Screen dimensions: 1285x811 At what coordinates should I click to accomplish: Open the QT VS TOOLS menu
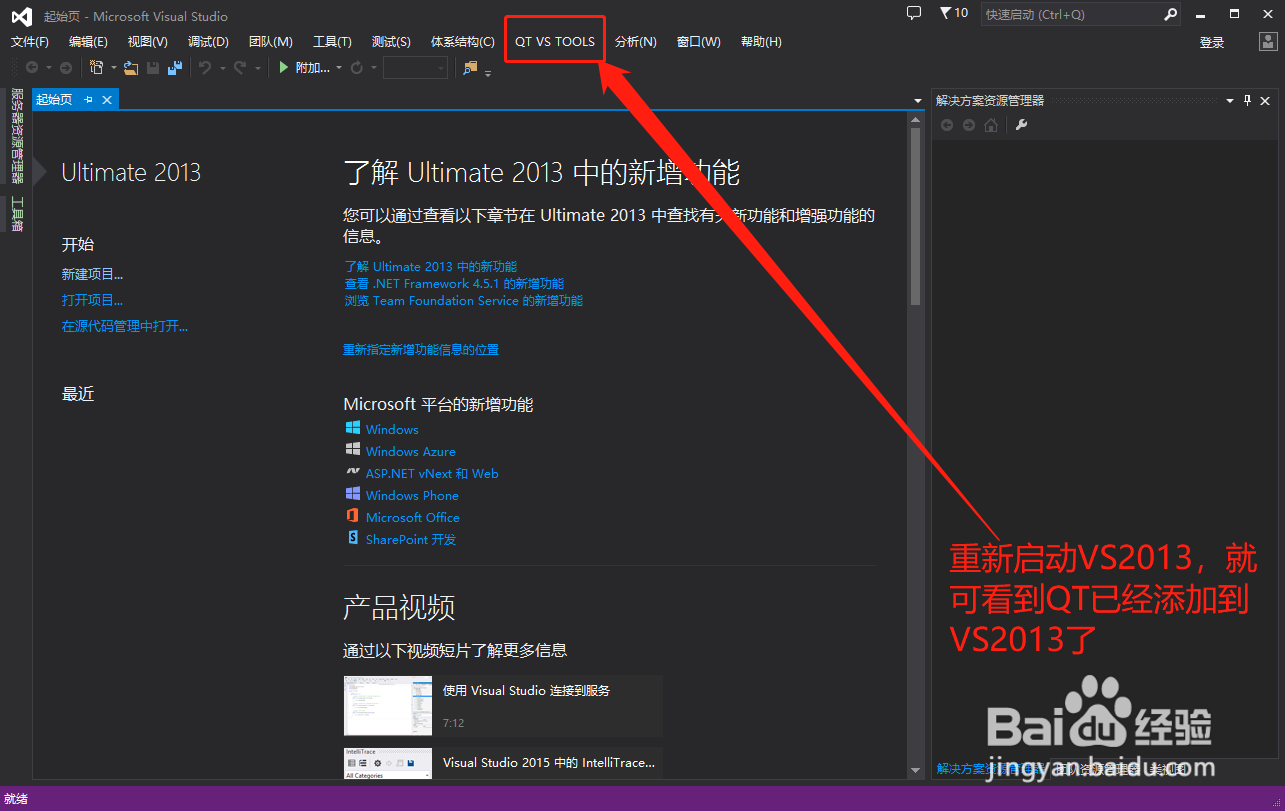(x=554, y=40)
